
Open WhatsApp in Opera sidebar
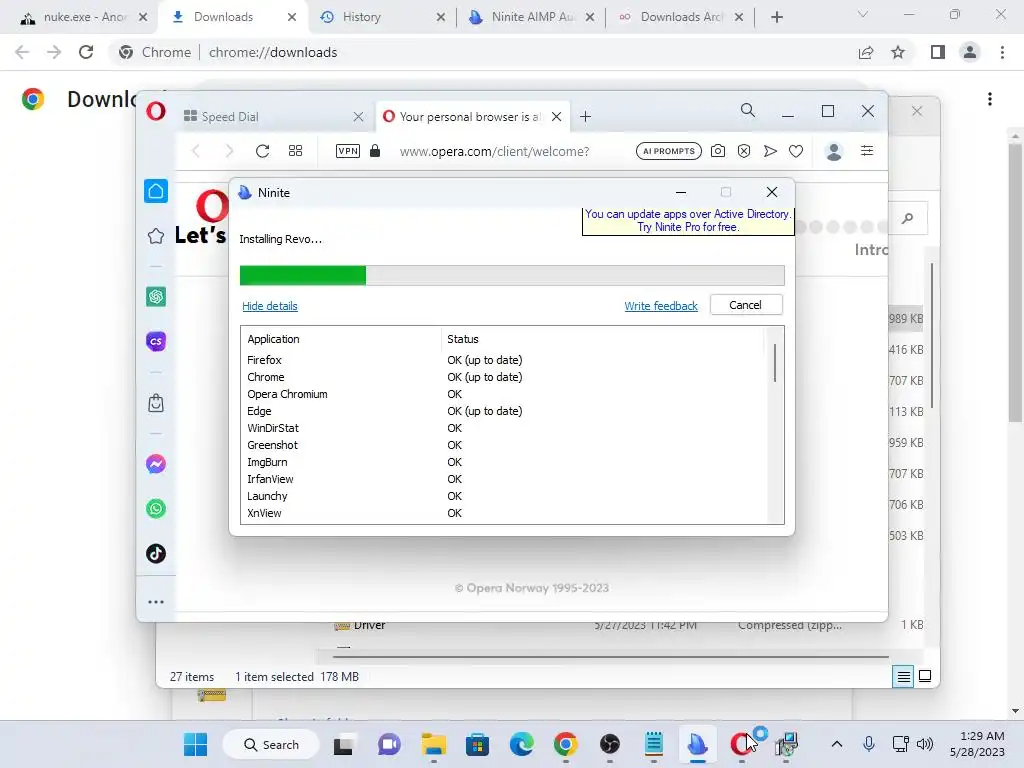coord(156,509)
